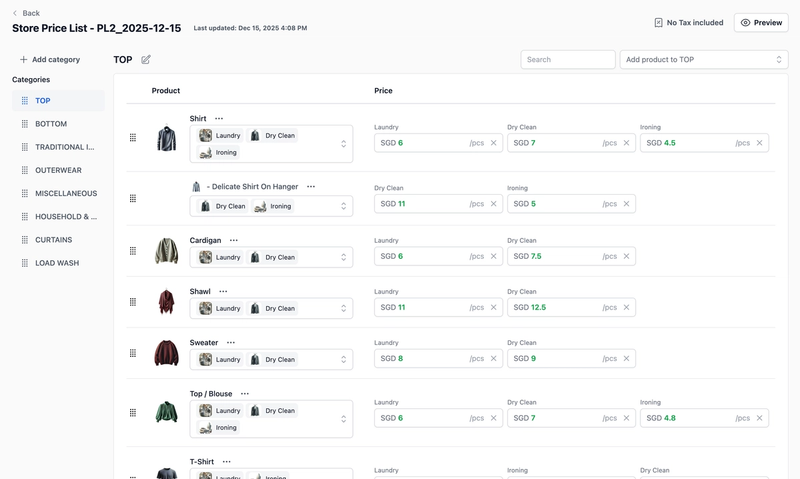Expand the Sweater services selector
Screen dimensions: 800x479
pyautogui.click(x=343, y=360)
